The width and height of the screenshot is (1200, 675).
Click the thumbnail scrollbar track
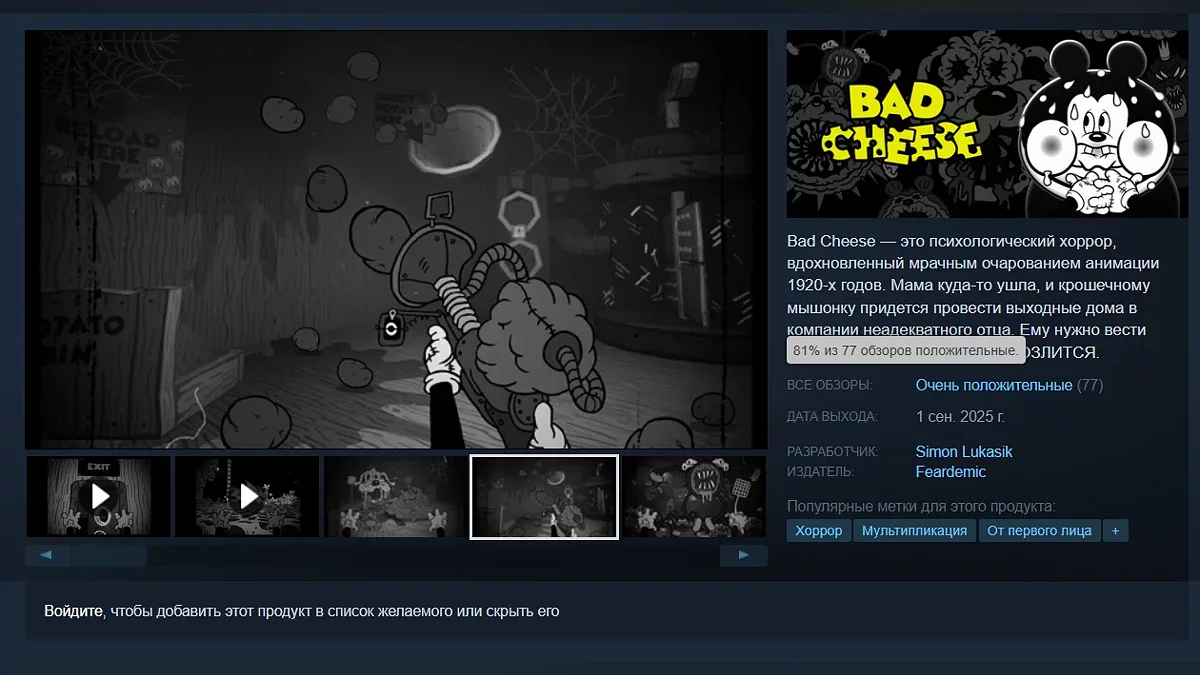coord(432,555)
